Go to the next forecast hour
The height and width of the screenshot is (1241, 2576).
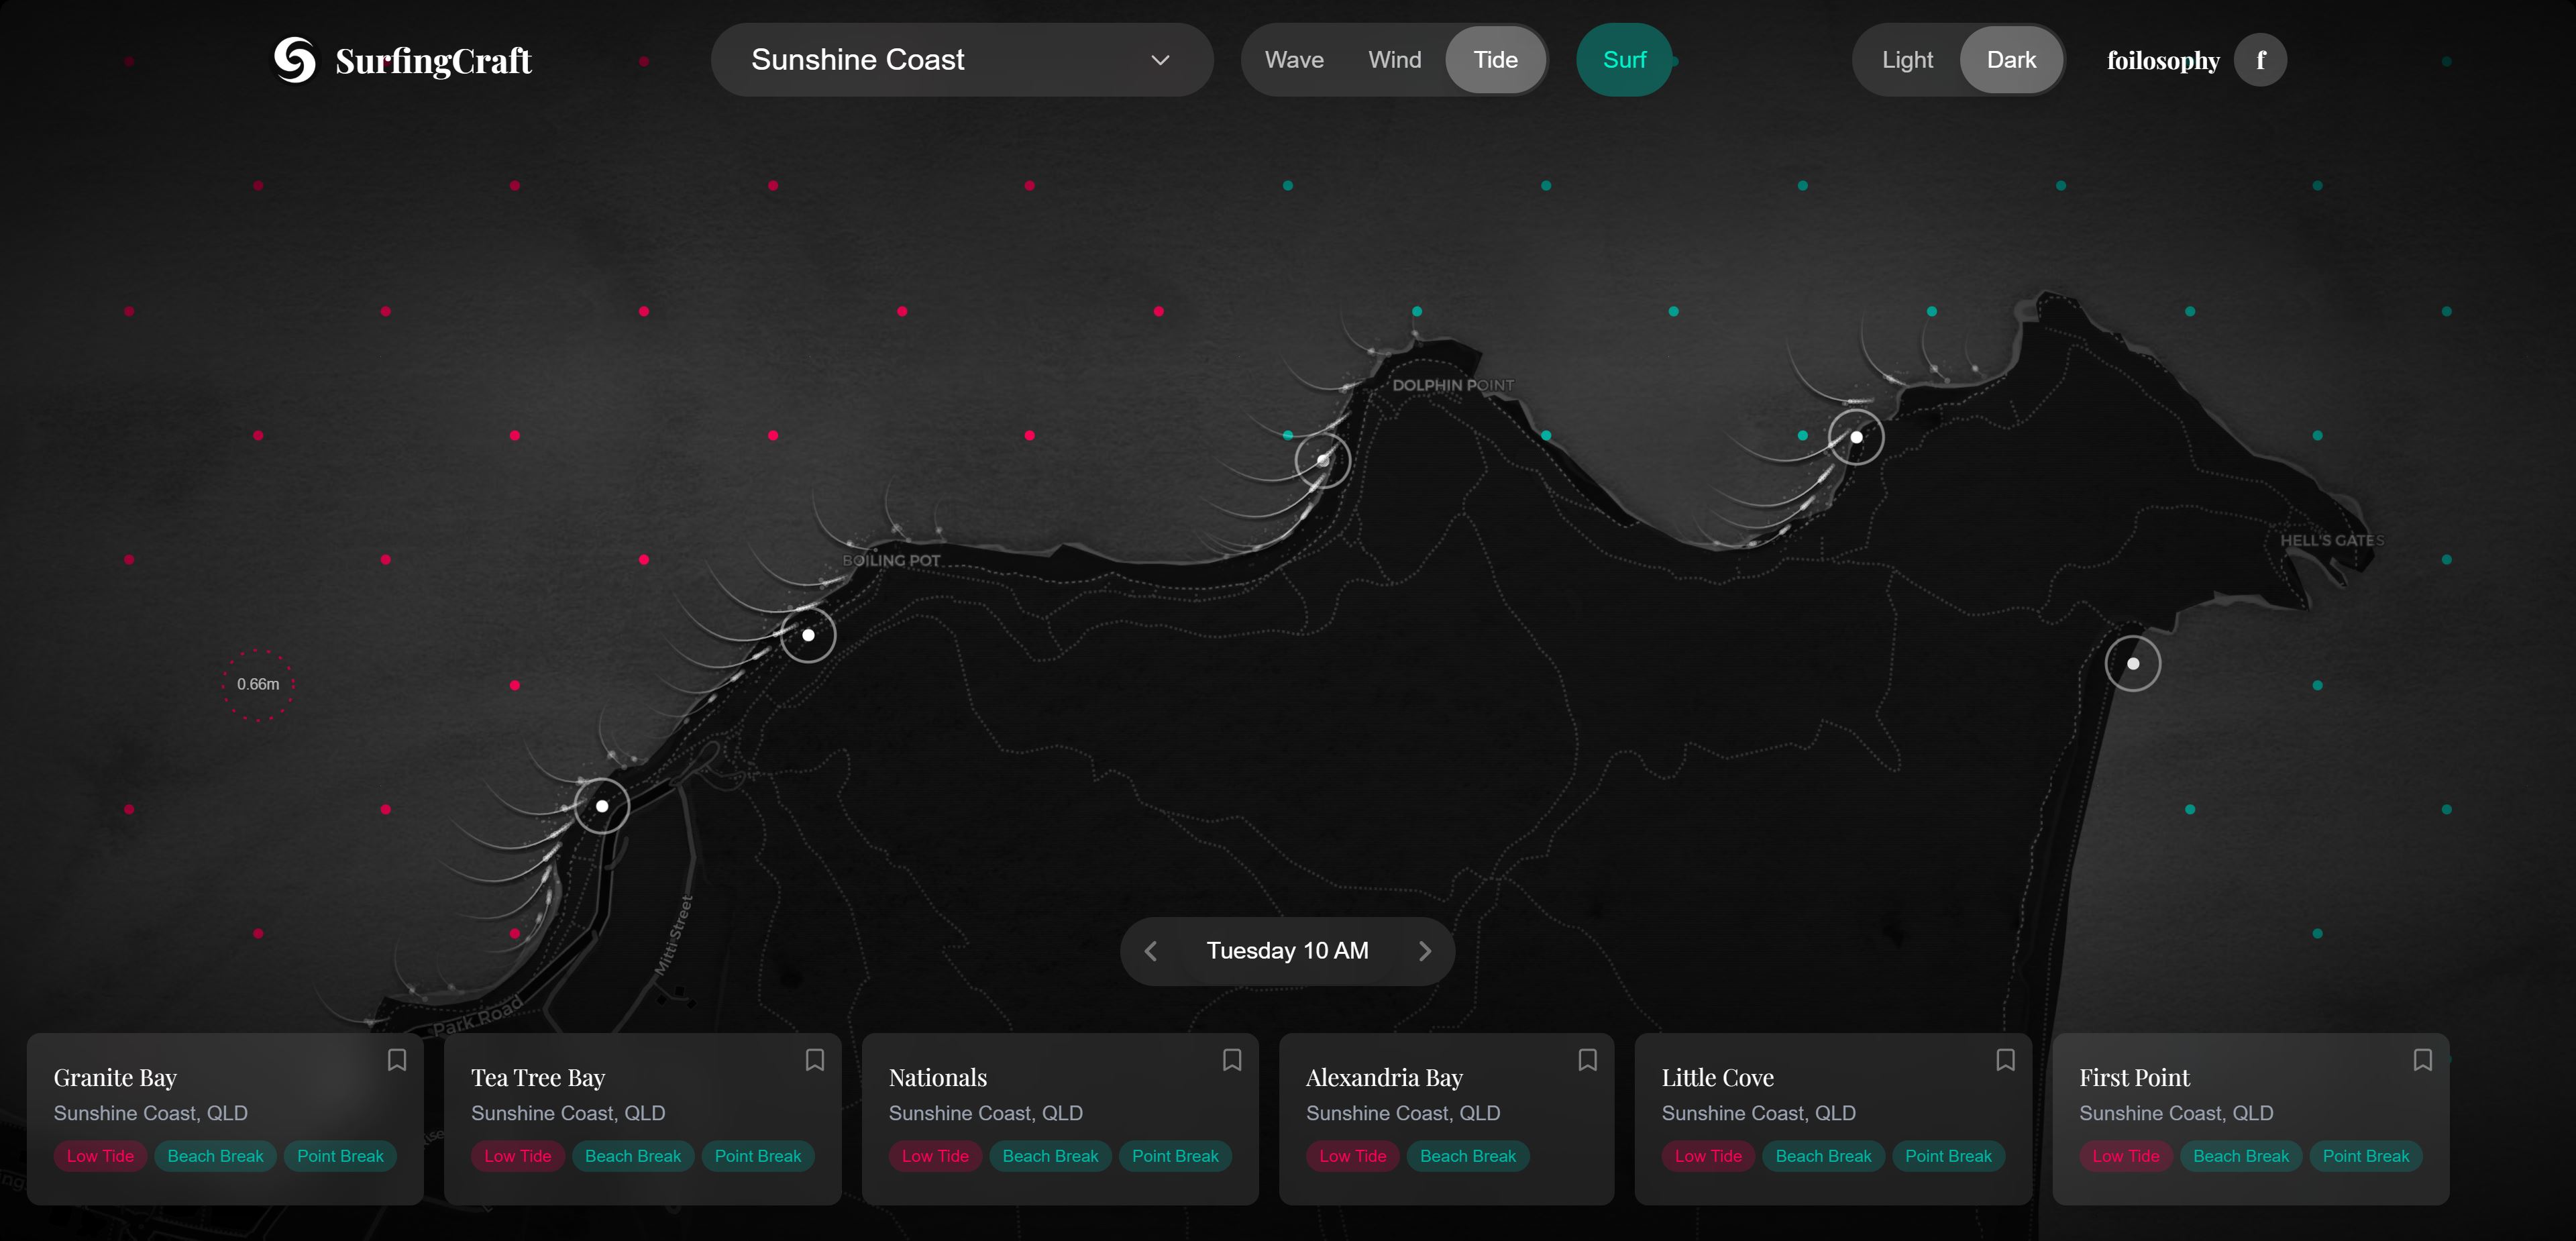(x=1425, y=951)
